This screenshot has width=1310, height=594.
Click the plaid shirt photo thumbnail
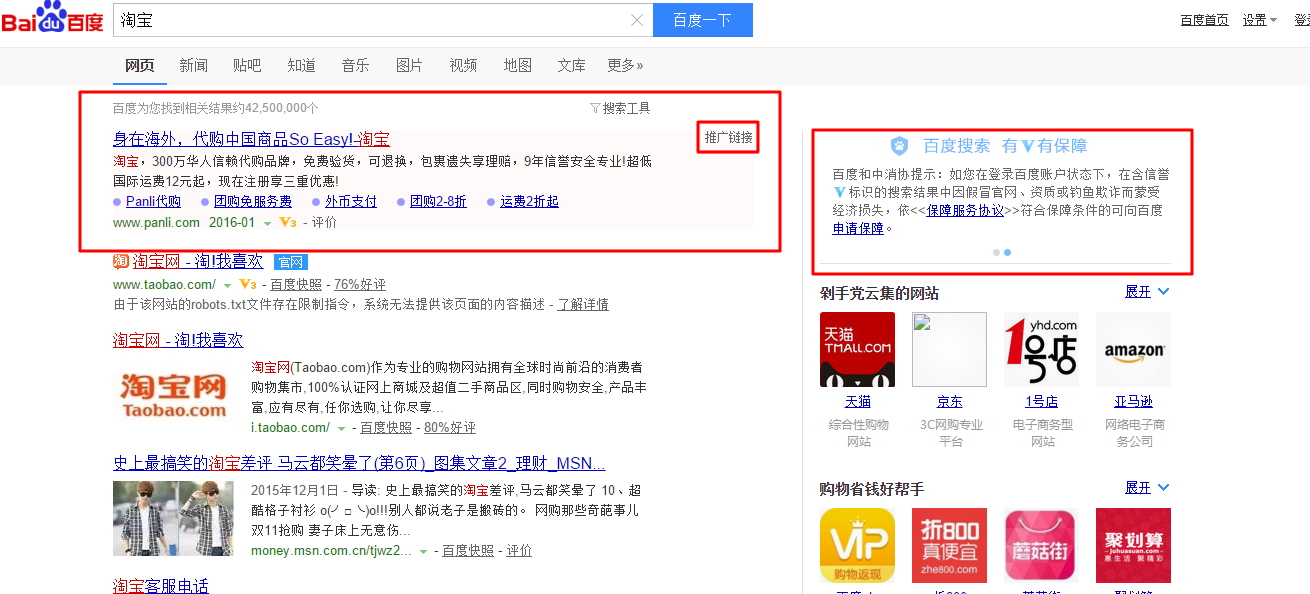[x=173, y=518]
